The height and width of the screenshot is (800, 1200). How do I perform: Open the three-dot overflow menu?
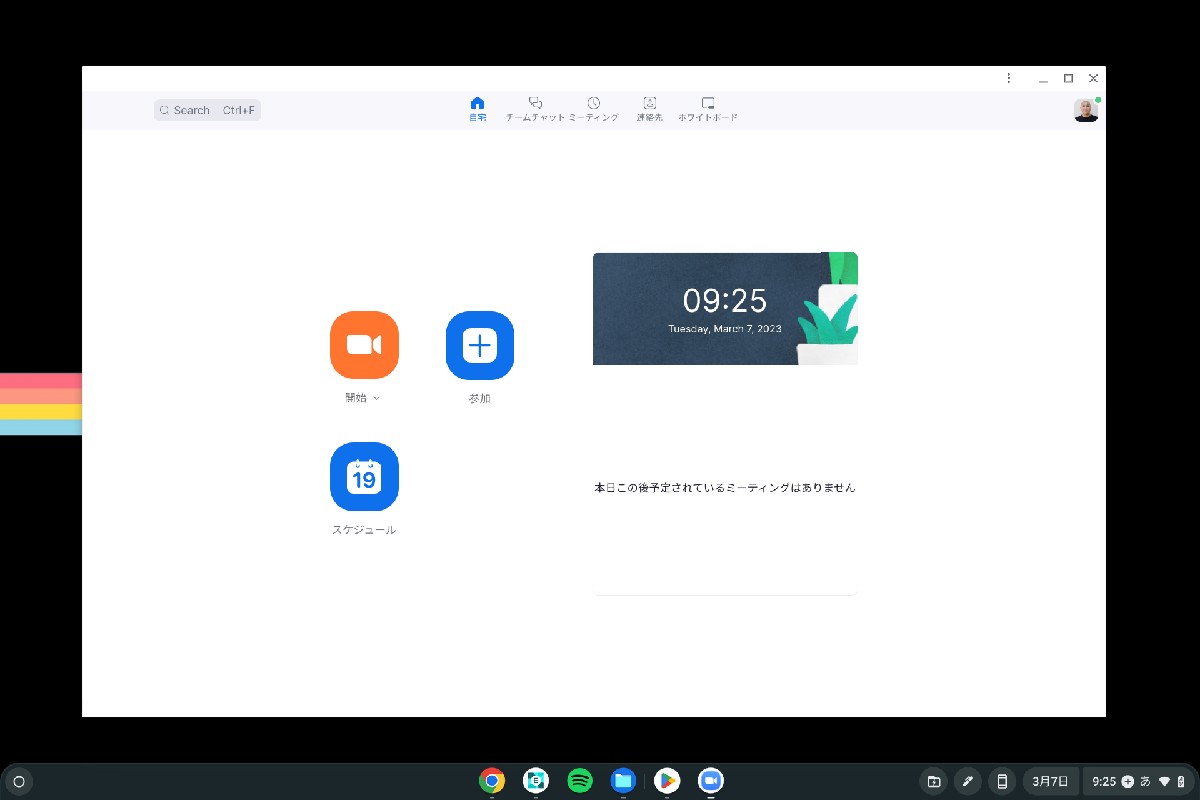[x=1008, y=78]
